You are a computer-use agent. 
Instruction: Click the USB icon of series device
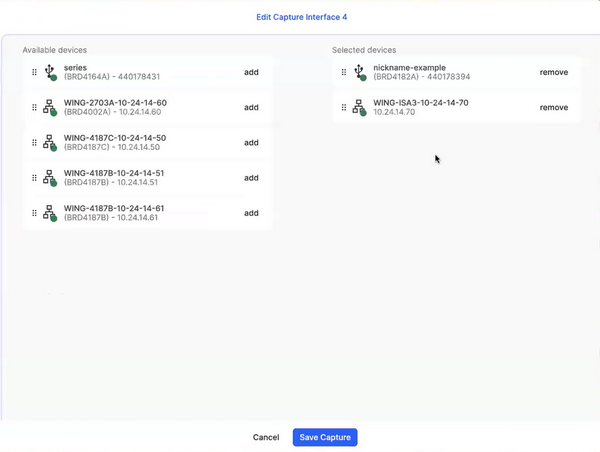(x=50, y=72)
